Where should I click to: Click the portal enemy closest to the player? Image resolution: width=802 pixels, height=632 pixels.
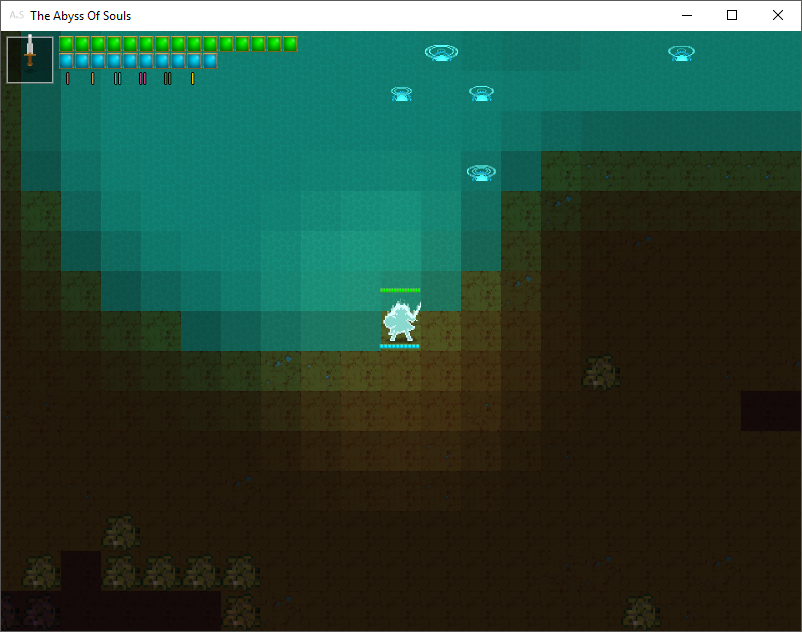pyautogui.click(x=481, y=171)
